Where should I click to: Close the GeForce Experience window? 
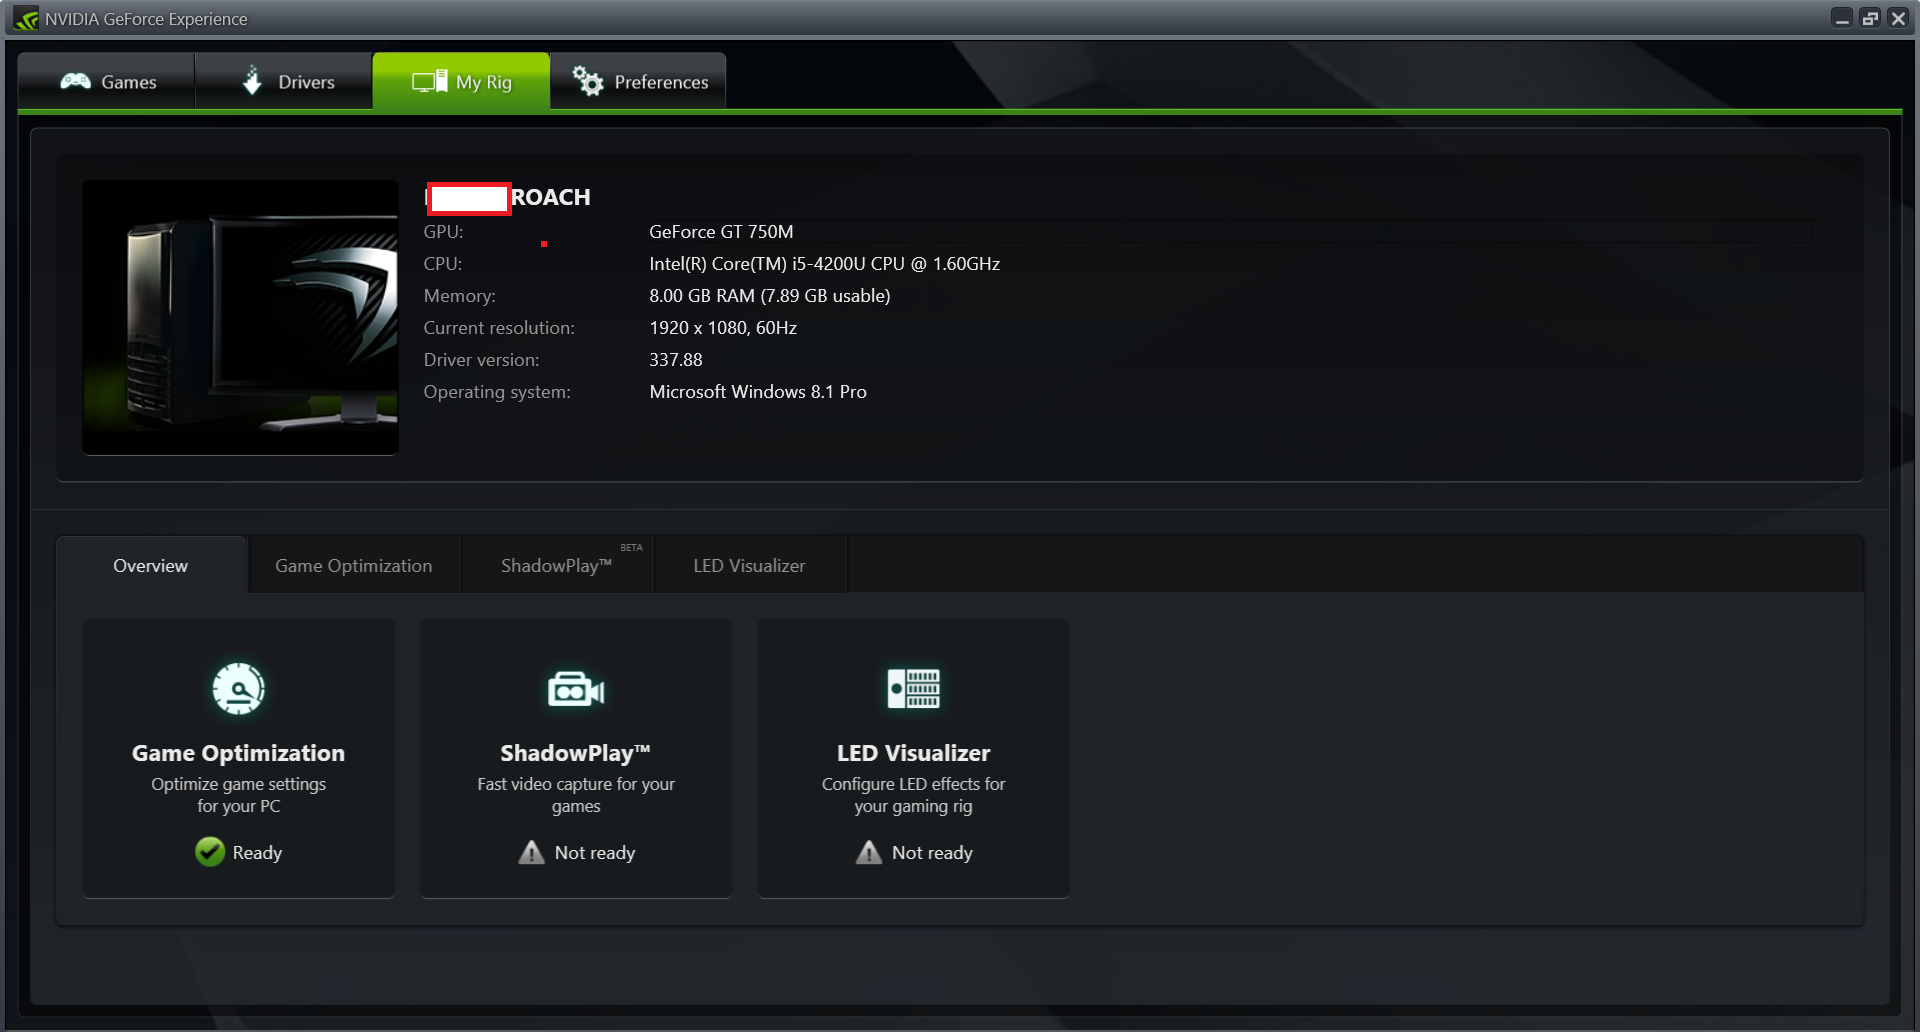coord(1898,19)
